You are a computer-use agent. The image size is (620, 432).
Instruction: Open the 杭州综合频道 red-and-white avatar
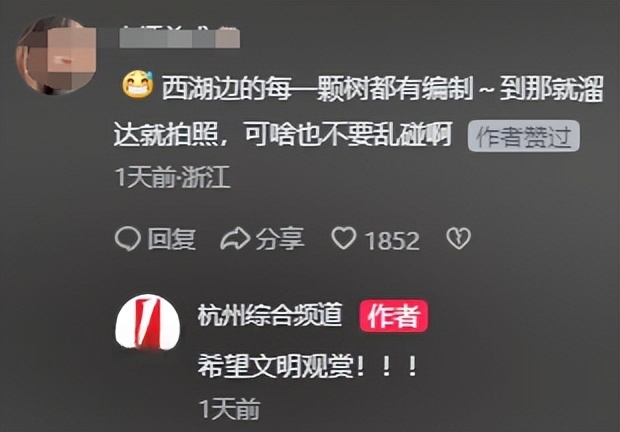click(x=147, y=322)
